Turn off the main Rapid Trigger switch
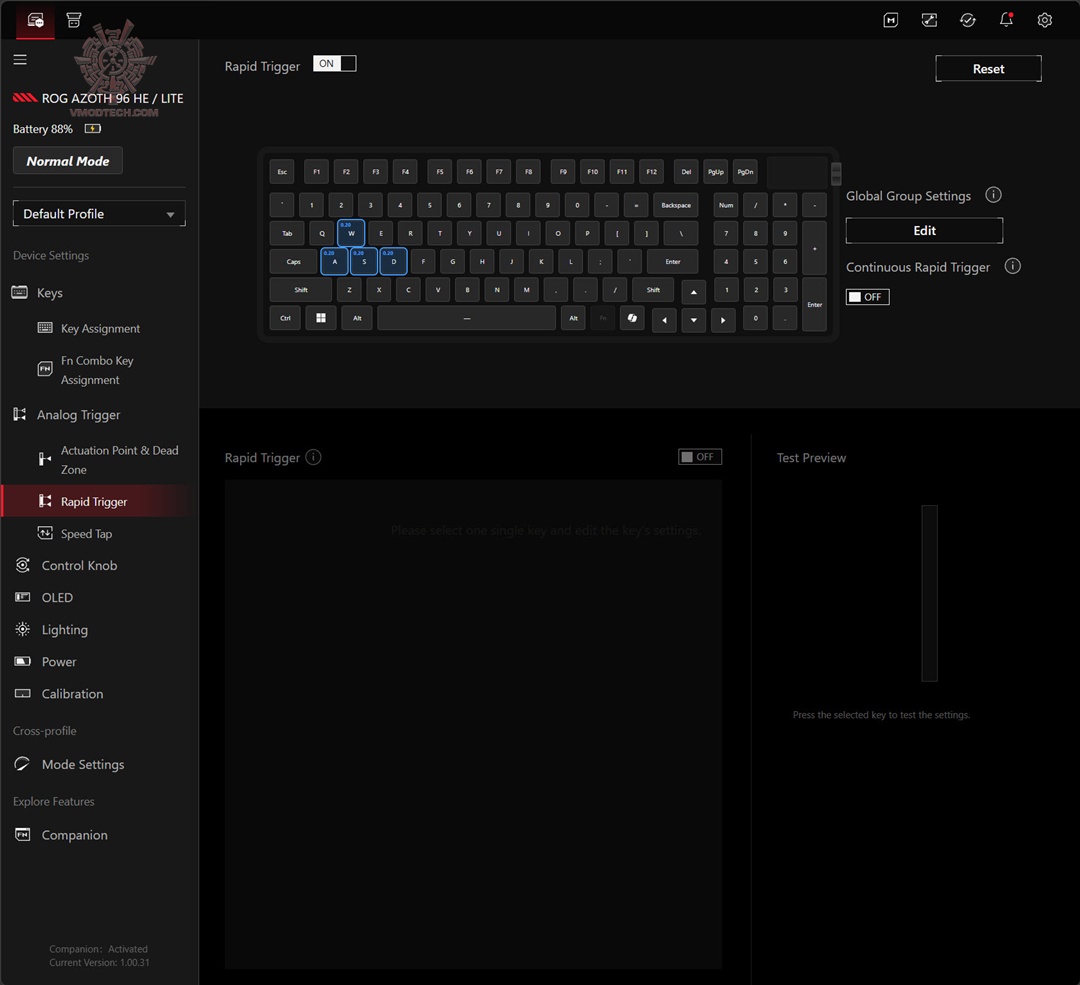The width and height of the screenshot is (1080, 985). (334, 63)
